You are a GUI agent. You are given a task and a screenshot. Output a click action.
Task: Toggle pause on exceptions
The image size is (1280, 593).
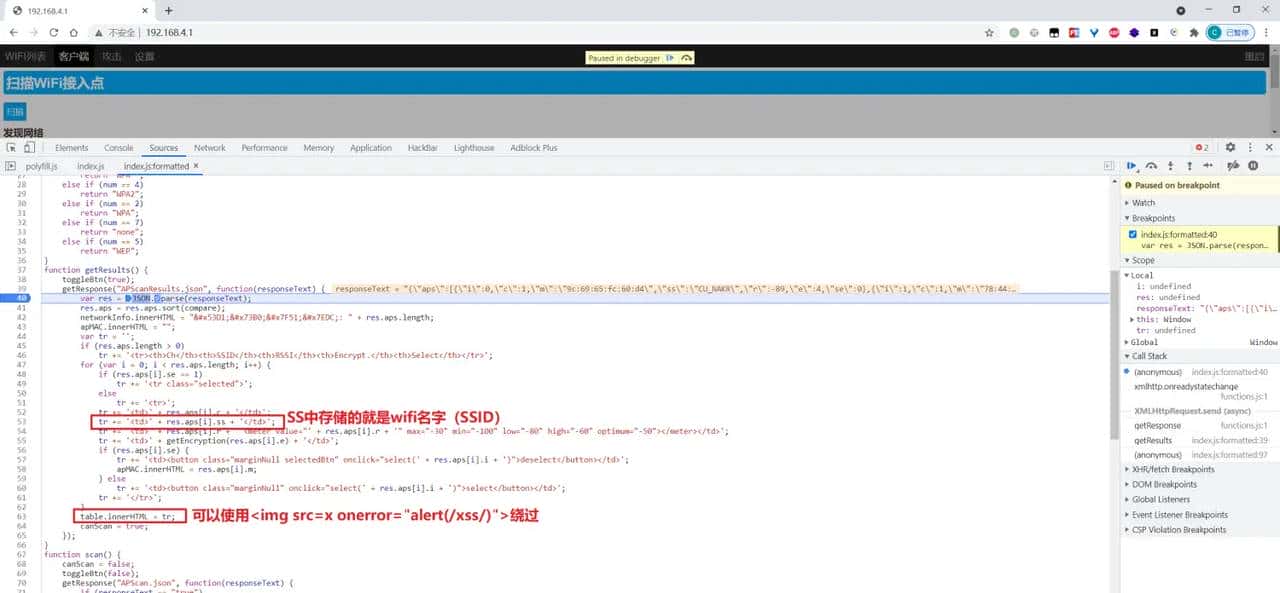tap(1254, 166)
